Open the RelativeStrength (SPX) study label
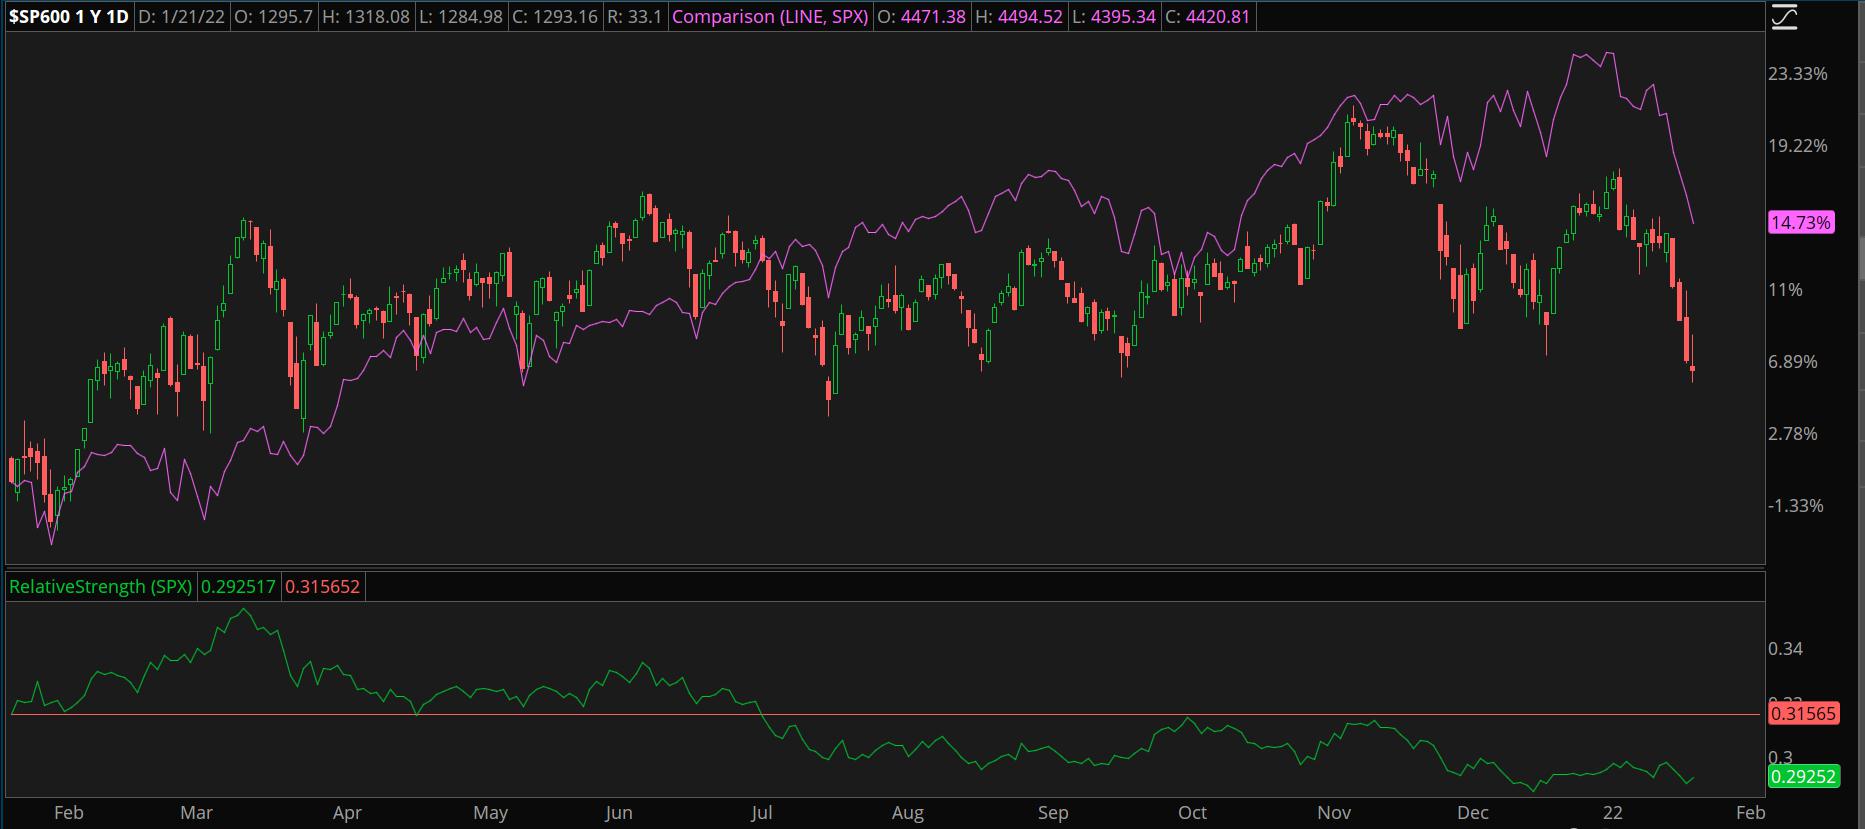This screenshot has height=829, width=1865. (x=100, y=587)
